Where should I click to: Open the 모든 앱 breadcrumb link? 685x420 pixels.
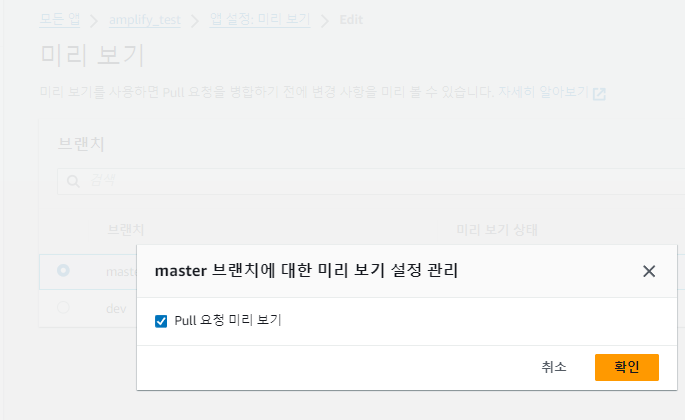[x=62, y=19]
